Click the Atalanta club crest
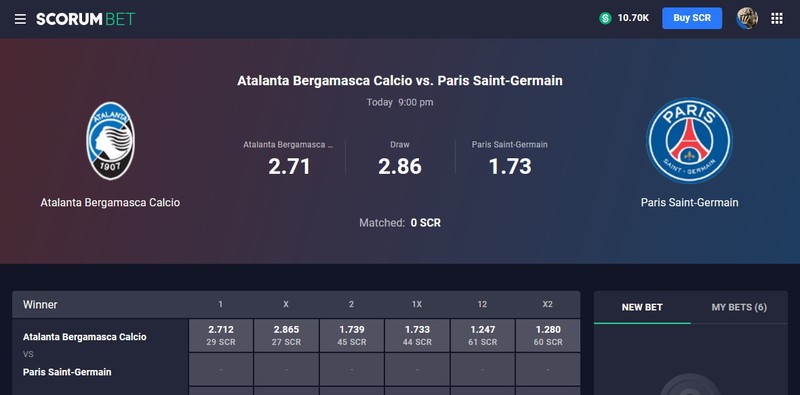Image resolution: width=800 pixels, height=395 pixels. (110, 141)
